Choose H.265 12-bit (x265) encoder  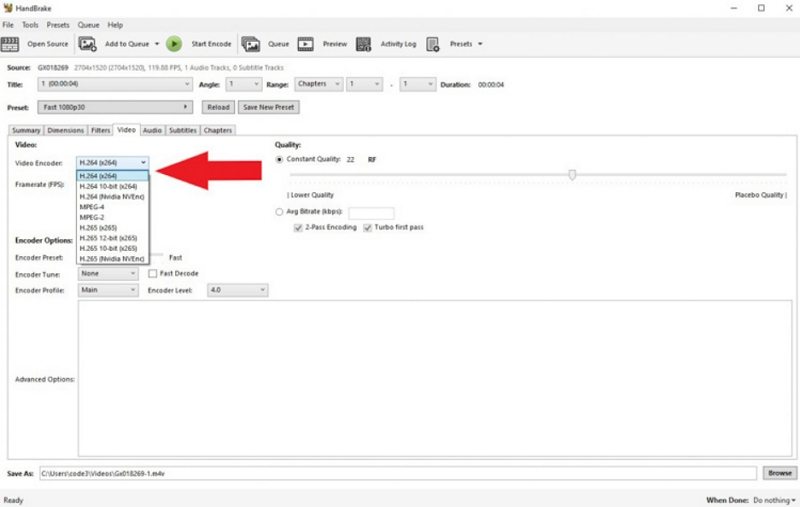pos(113,238)
